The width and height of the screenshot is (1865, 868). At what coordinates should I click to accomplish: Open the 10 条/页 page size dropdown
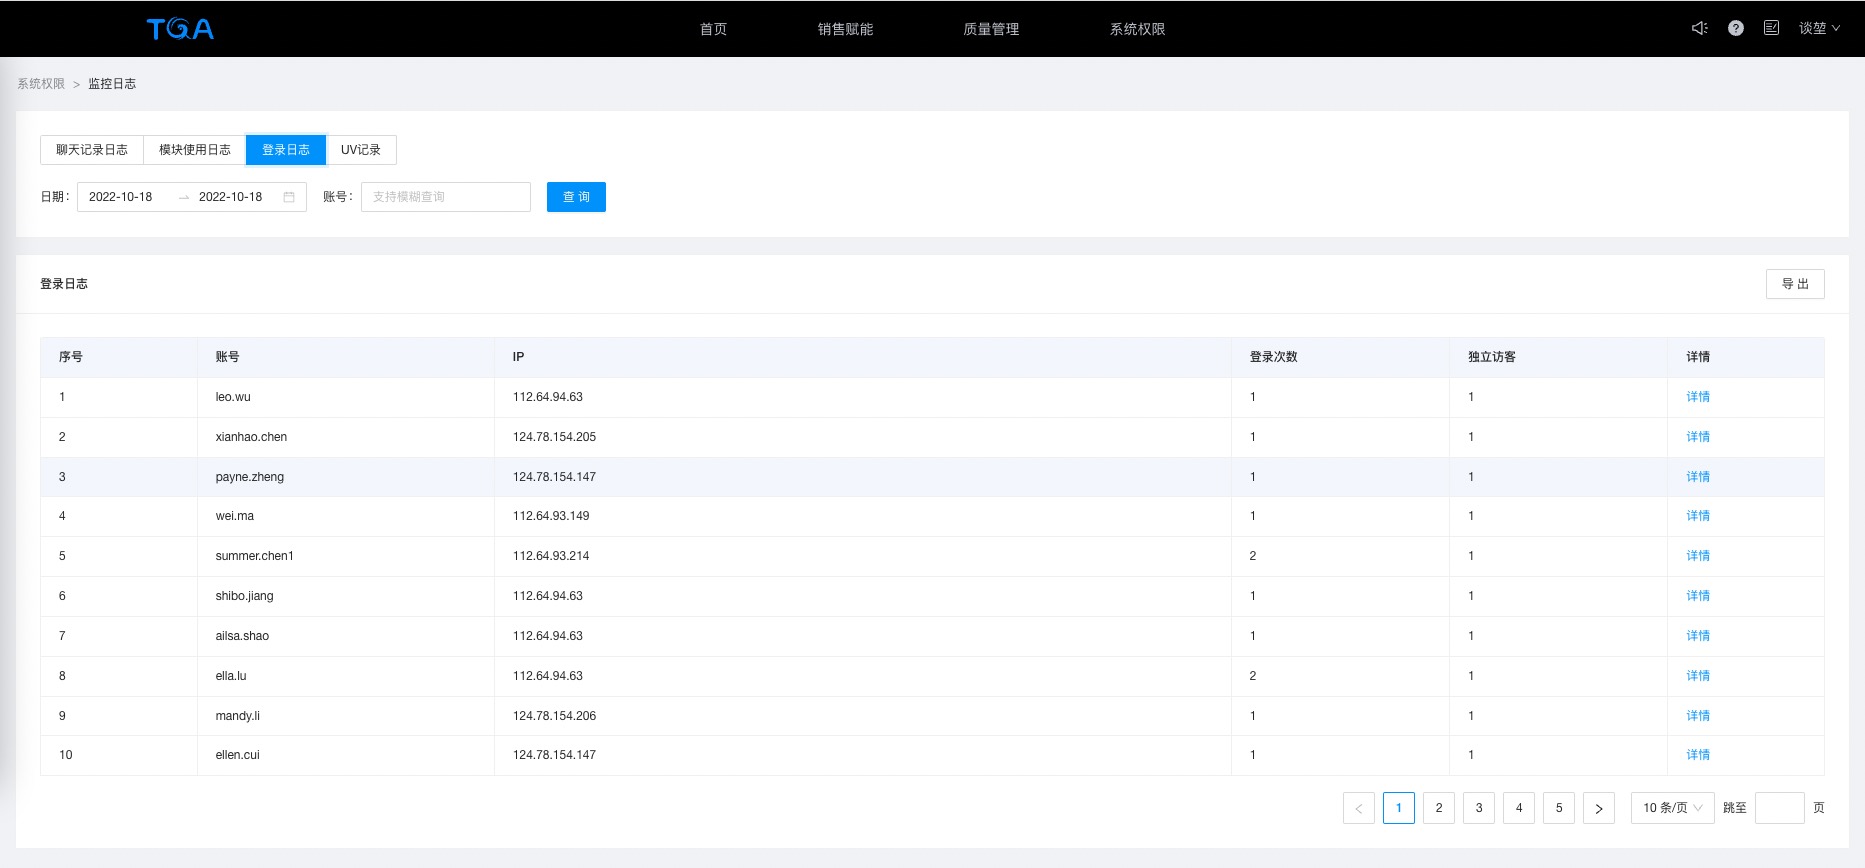click(x=1673, y=808)
